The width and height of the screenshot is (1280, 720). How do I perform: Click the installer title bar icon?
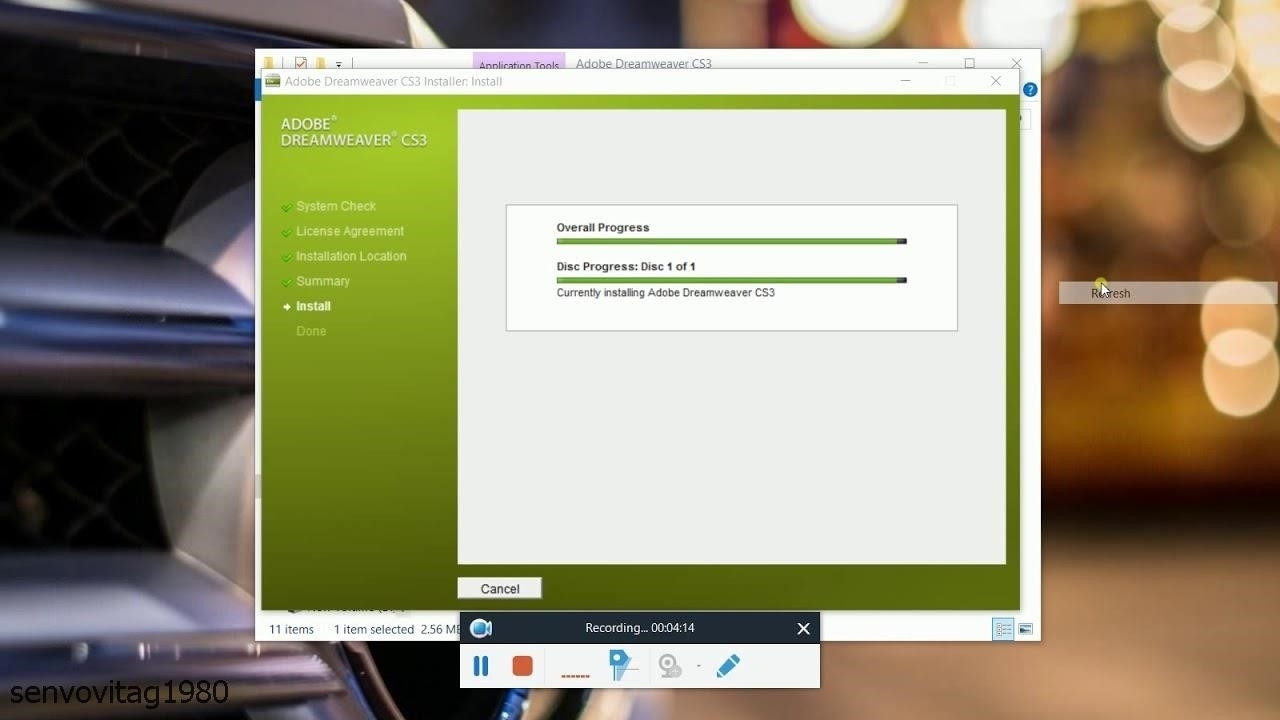[272, 81]
